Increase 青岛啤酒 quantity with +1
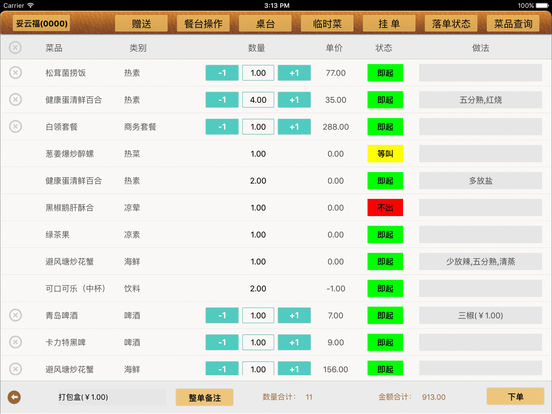Image resolution: width=552 pixels, height=414 pixels. (294, 315)
